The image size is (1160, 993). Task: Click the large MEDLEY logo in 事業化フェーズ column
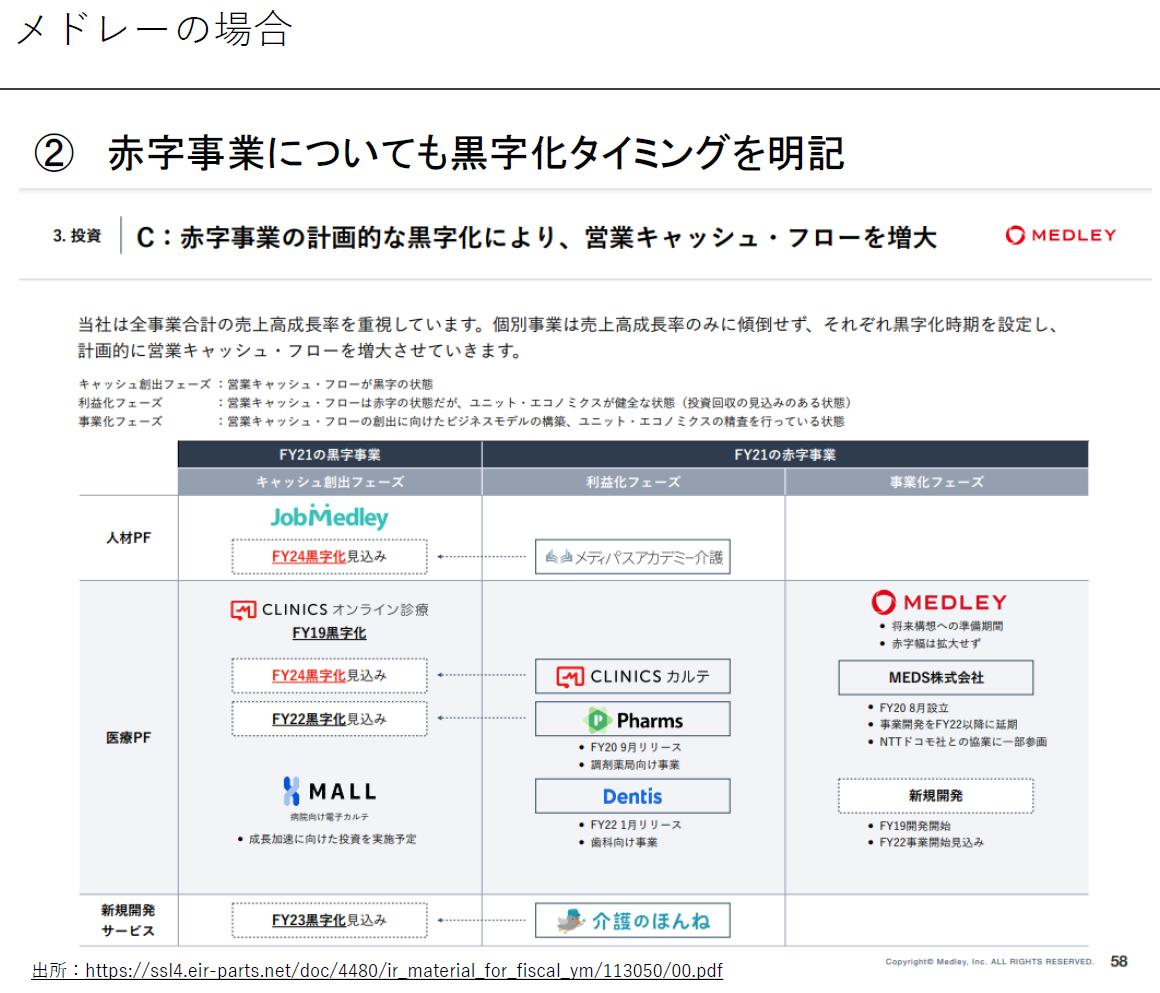[x=939, y=602]
